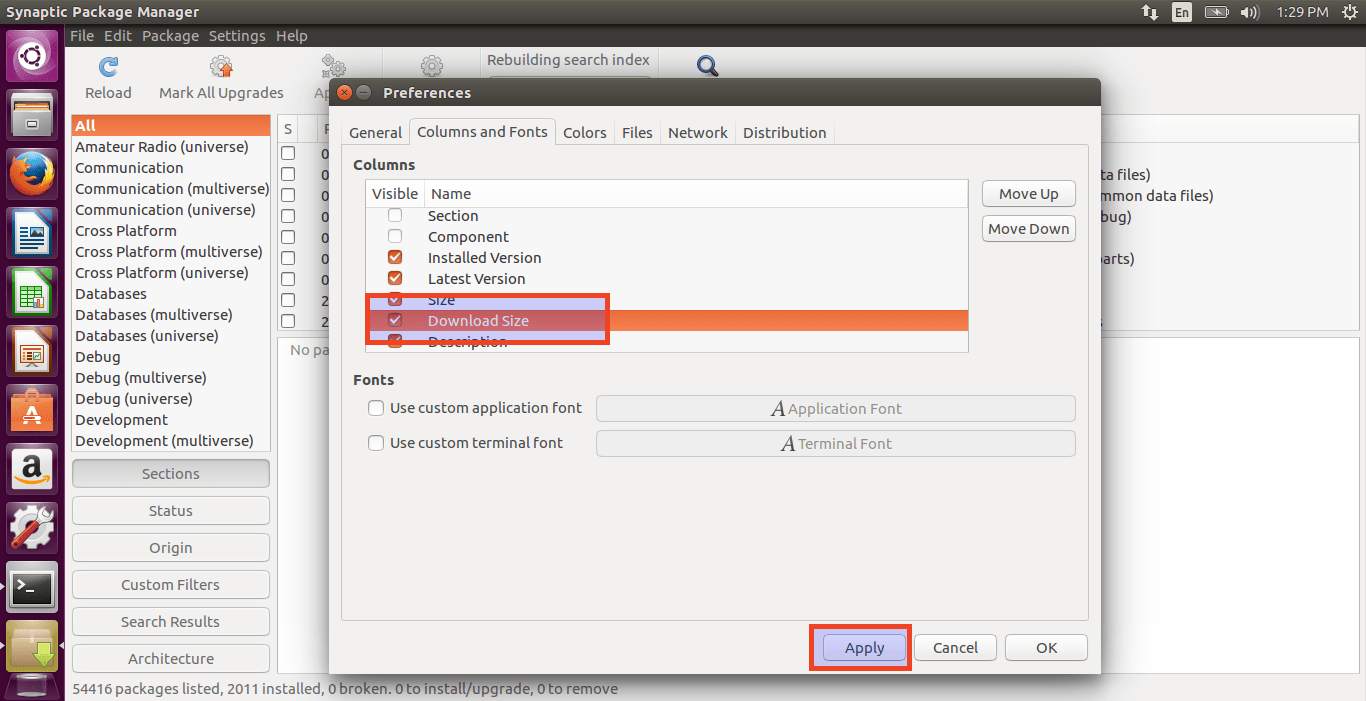Click the LibreOffice Writer dock icon

click(31, 232)
